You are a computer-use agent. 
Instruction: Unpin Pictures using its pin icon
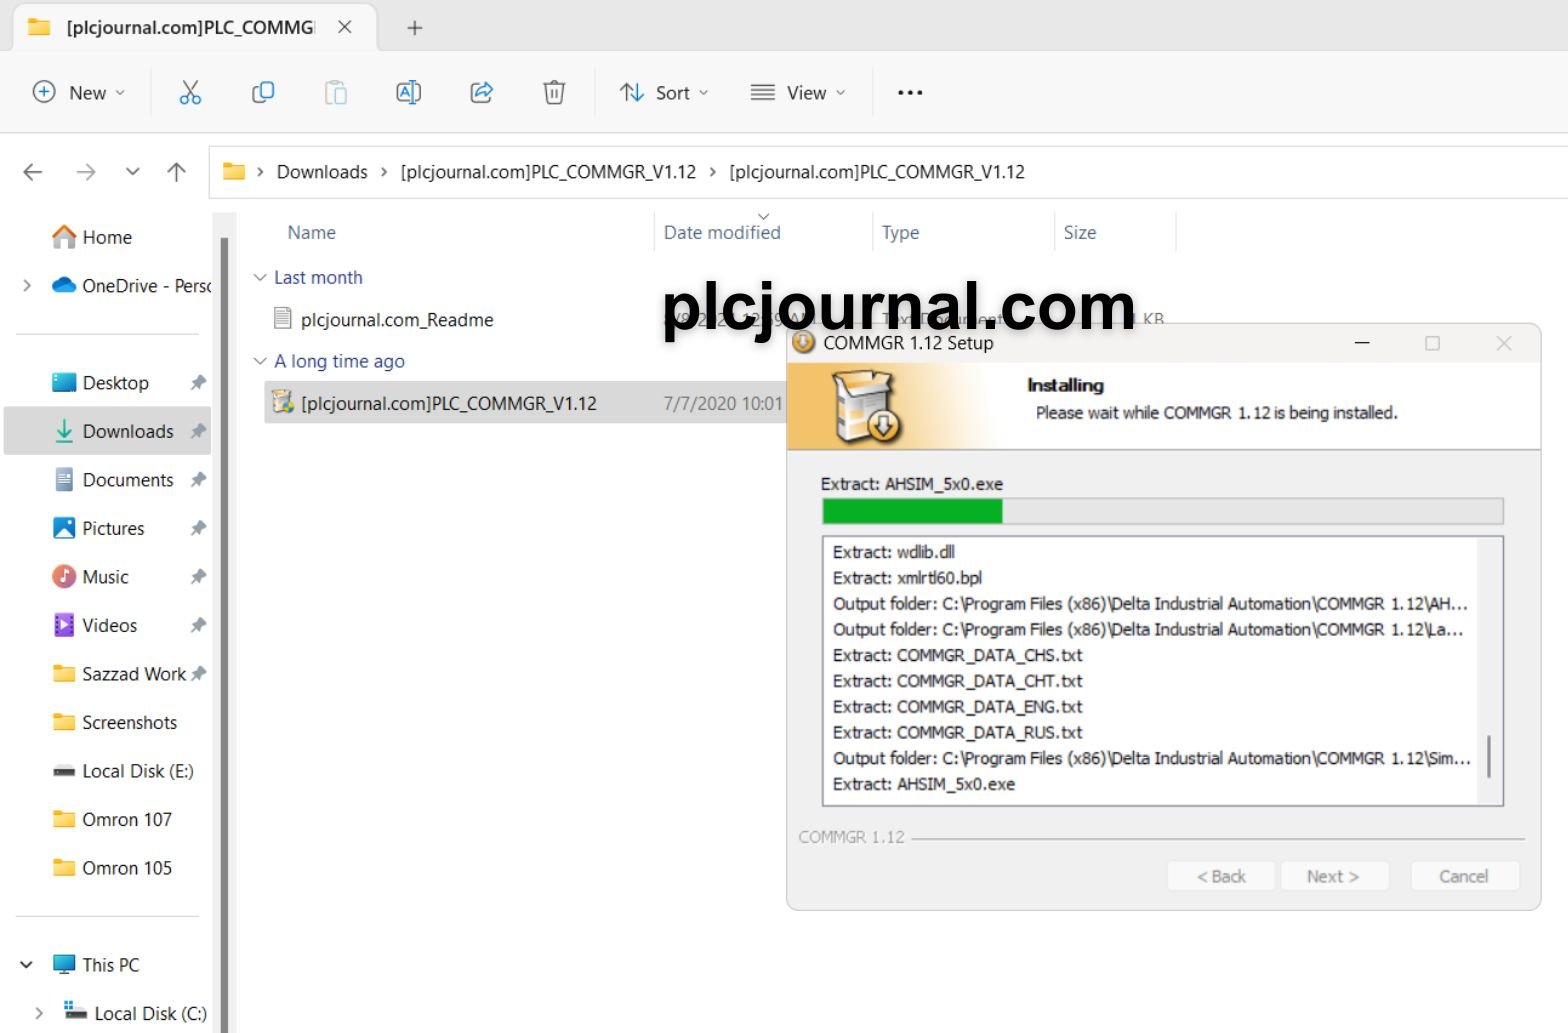click(198, 528)
